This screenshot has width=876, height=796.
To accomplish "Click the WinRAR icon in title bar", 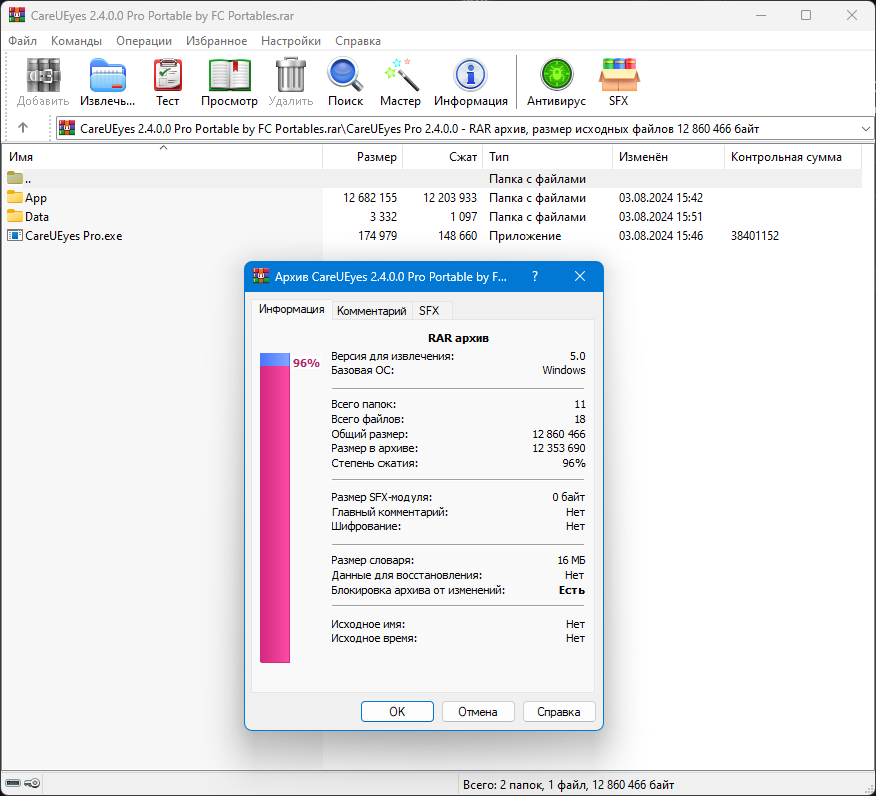I will pyautogui.click(x=17, y=15).
